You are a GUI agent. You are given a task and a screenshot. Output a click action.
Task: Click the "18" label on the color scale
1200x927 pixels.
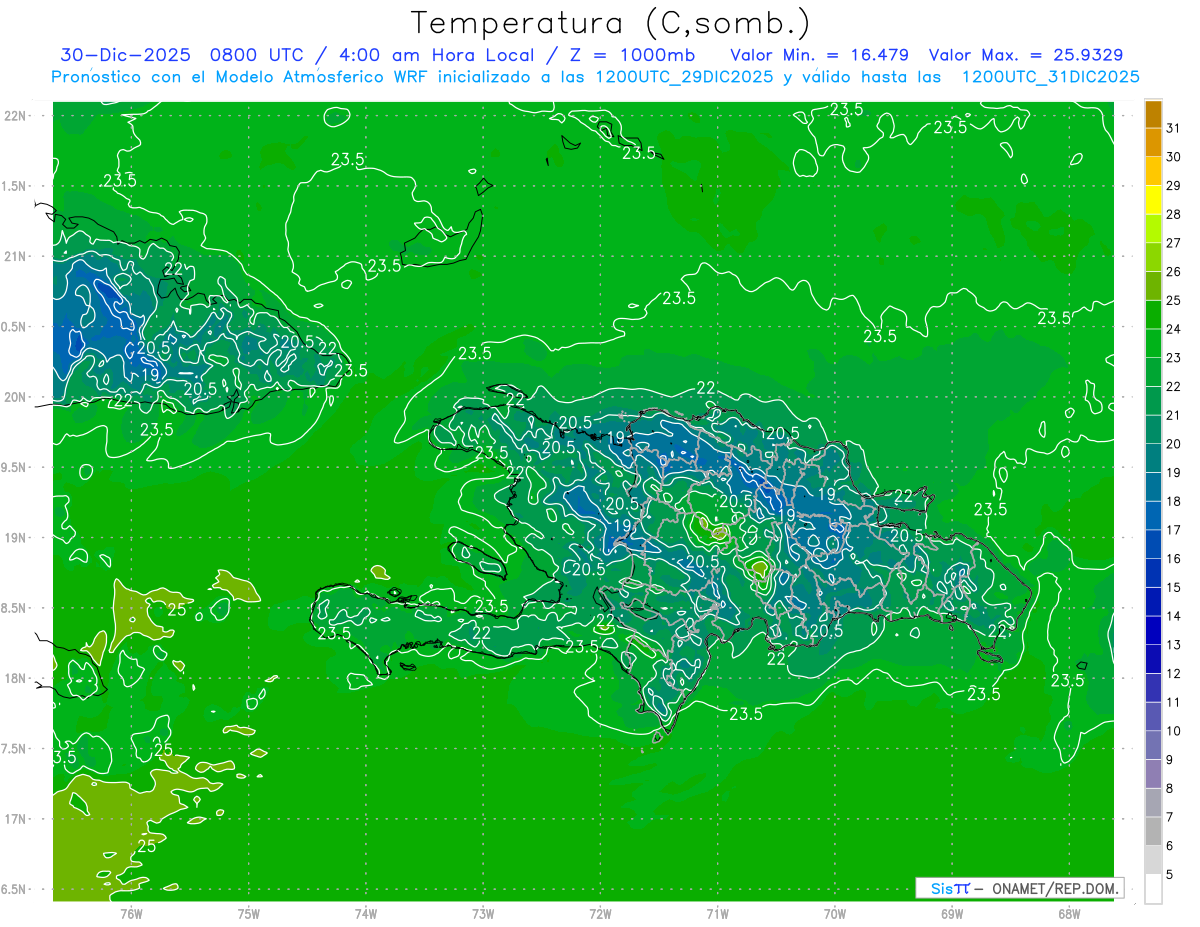point(1173,501)
